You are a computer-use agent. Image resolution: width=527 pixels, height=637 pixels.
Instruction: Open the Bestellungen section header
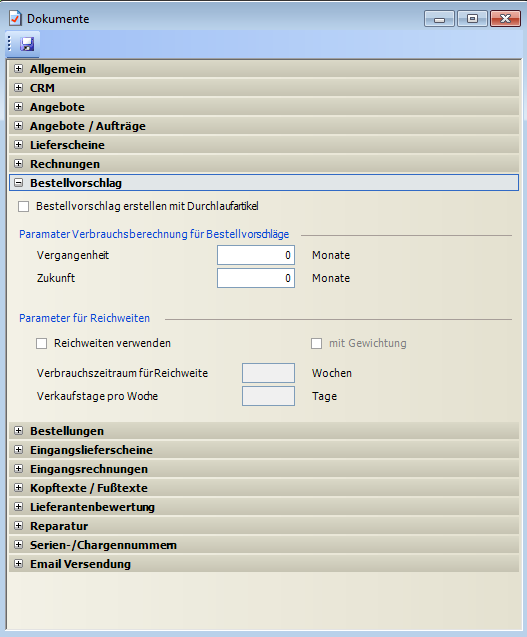tap(264, 431)
